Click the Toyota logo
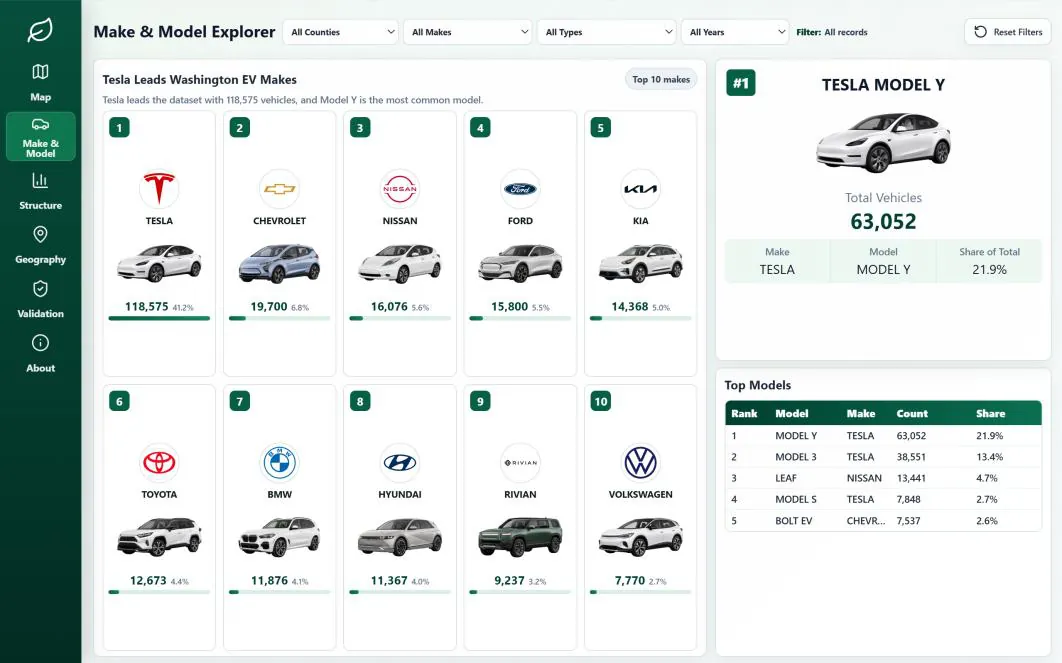 [x=158, y=463]
